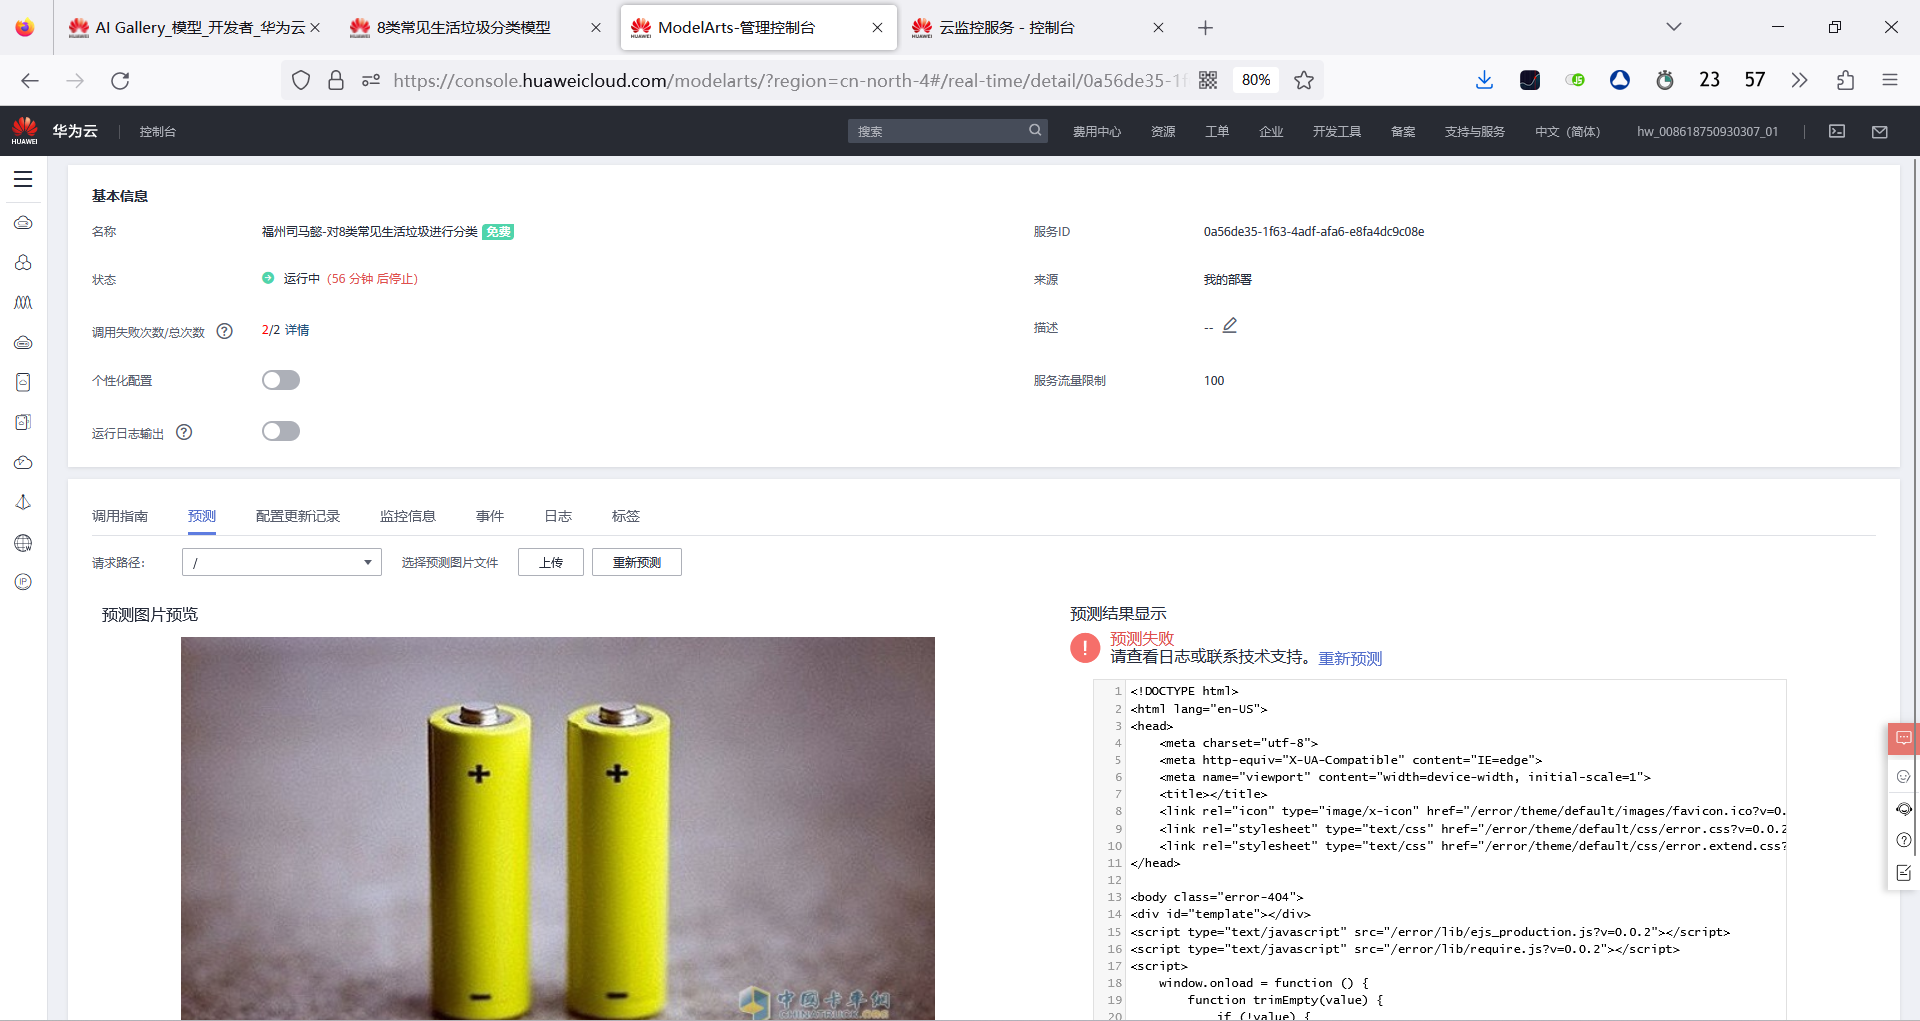Screen dimensions: 1920x1021
Task: Open the edit note icon on right edge
Action: point(1903,873)
